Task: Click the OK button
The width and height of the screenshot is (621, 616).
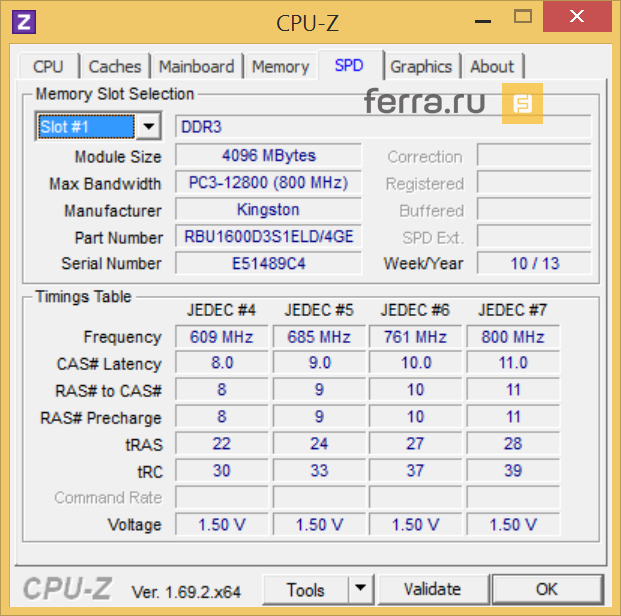Action: (546, 589)
